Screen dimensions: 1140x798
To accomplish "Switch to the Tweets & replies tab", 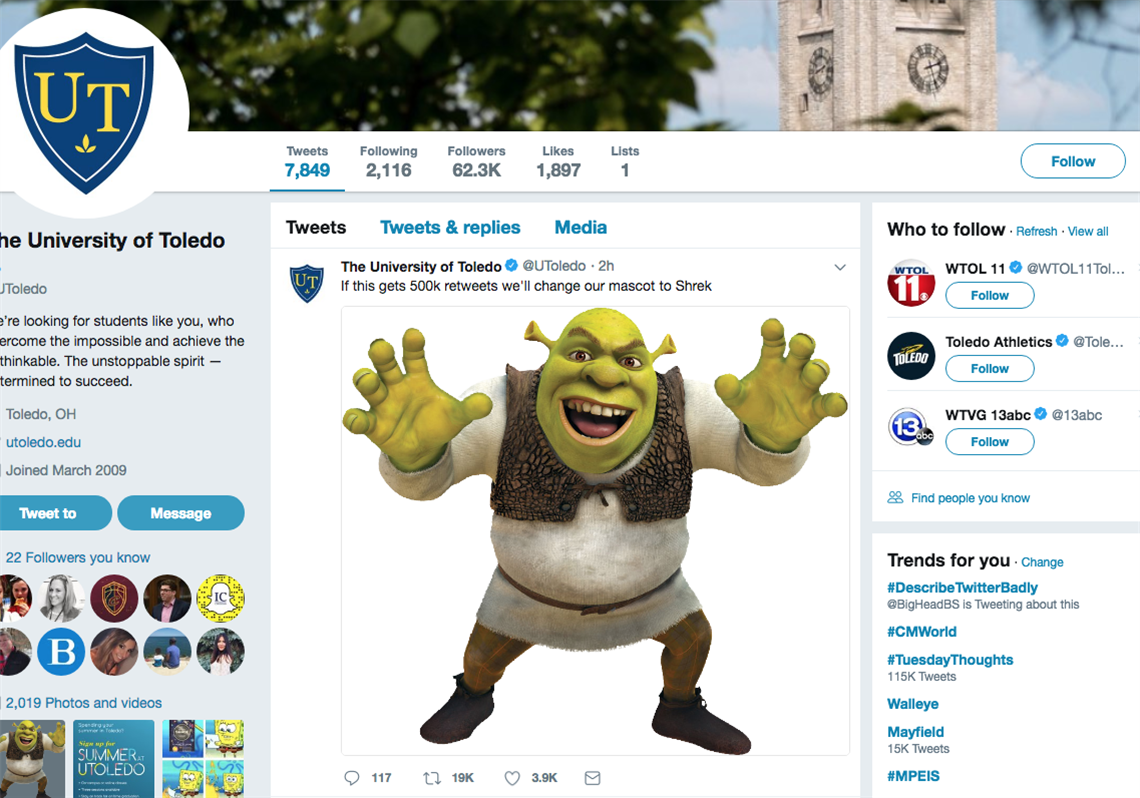I will click(450, 227).
